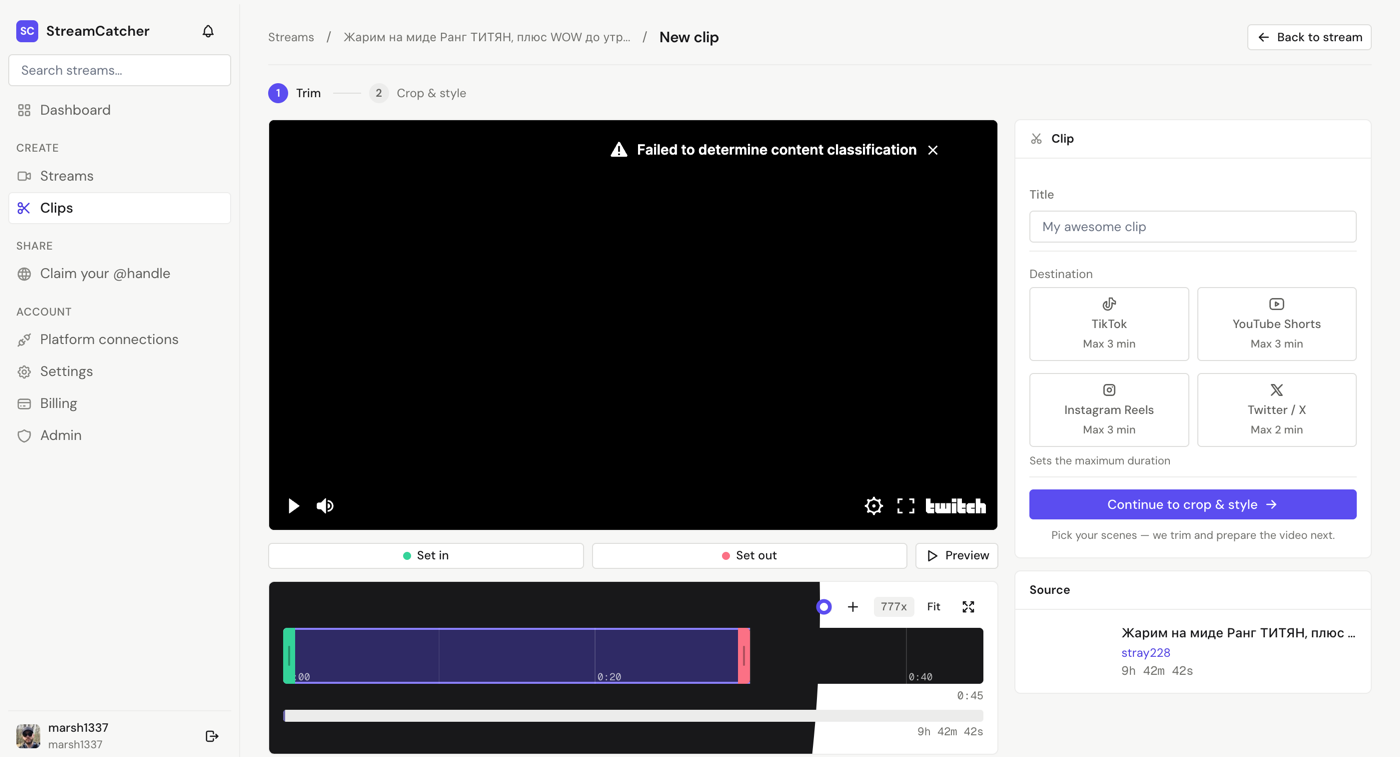The width and height of the screenshot is (1400, 757).
Task: Continue to crop & style
Action: coord(1193,505)
